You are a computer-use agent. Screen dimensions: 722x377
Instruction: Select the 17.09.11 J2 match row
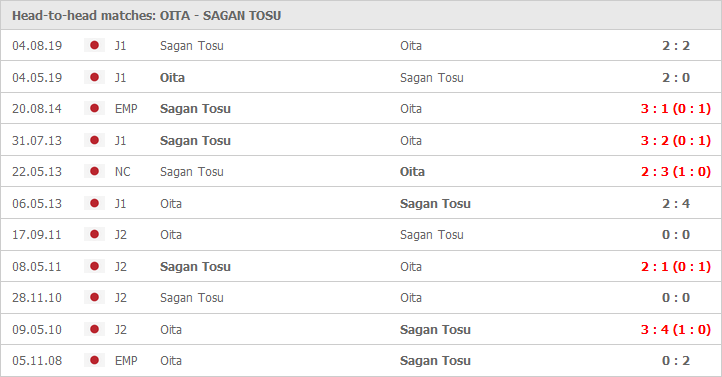click(x=361, y=234)
